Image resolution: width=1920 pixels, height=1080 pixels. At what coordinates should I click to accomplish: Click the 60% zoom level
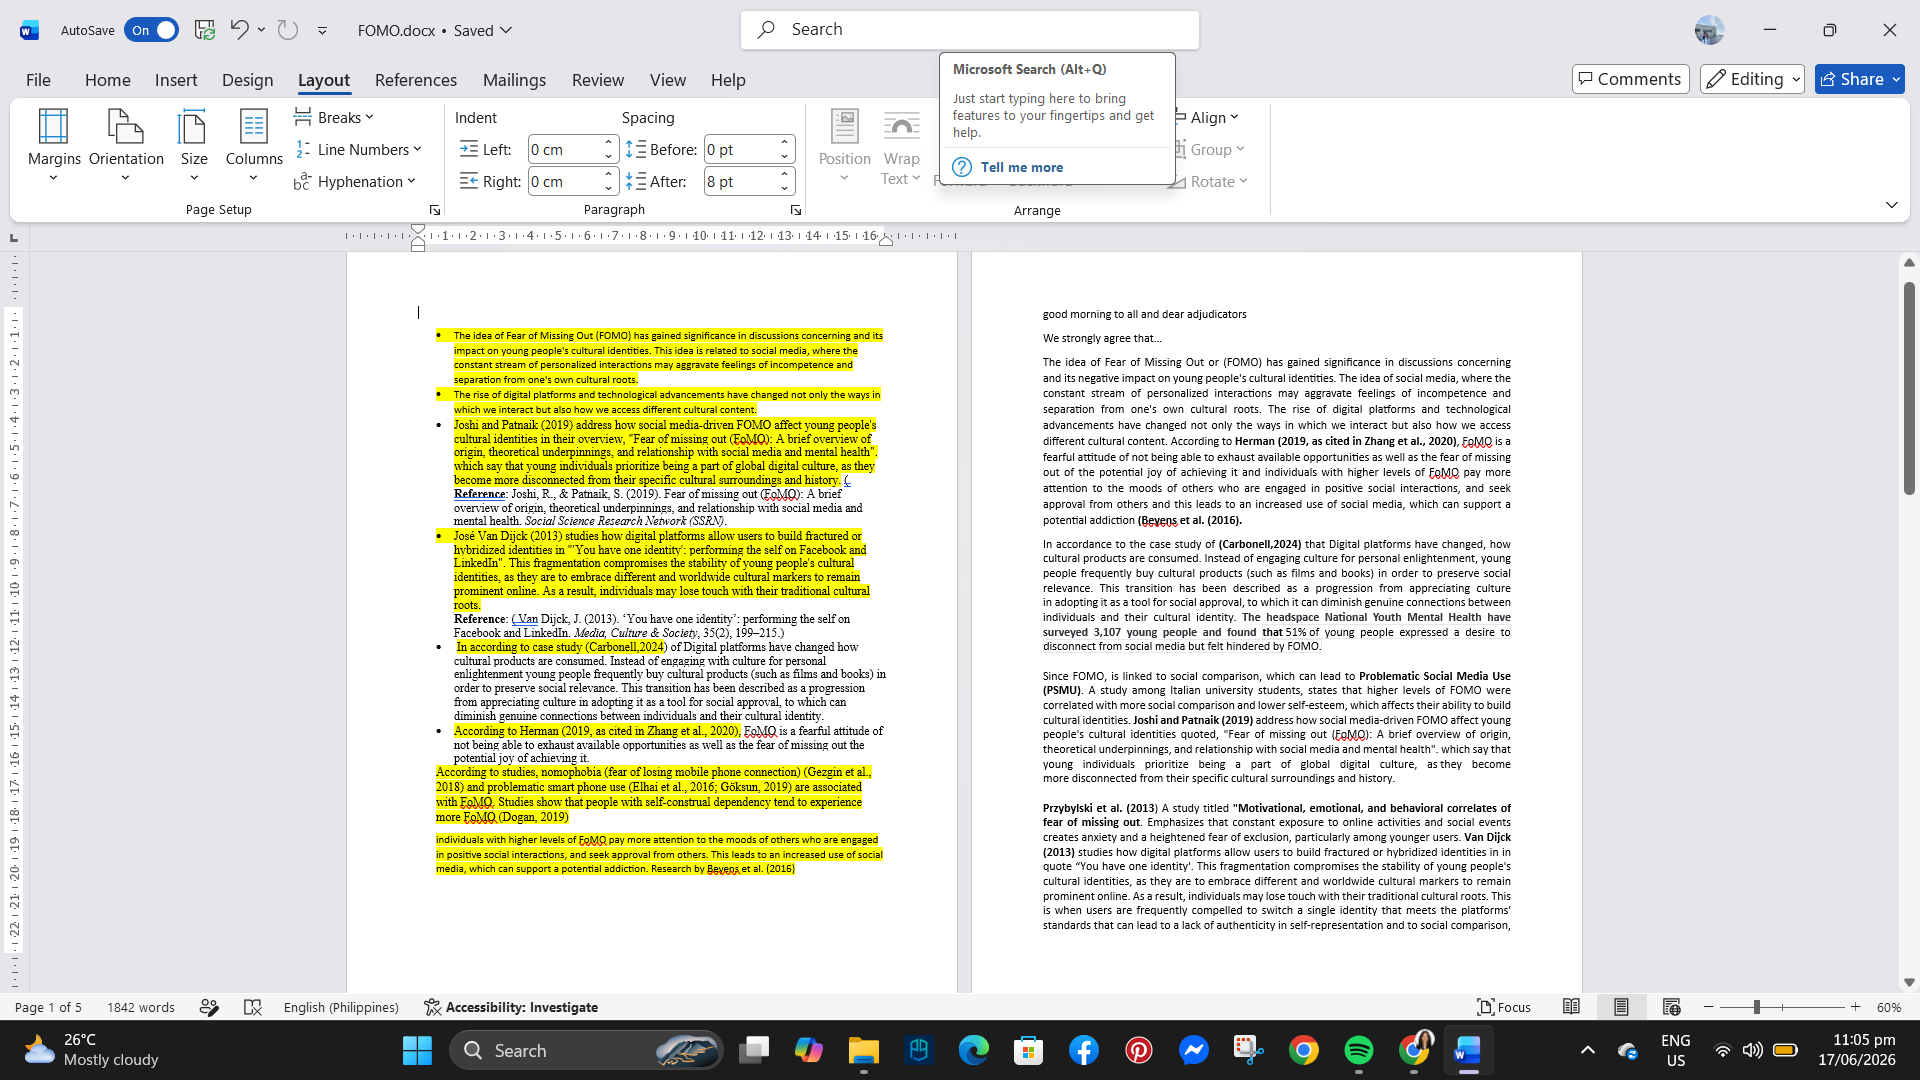1889,1007
